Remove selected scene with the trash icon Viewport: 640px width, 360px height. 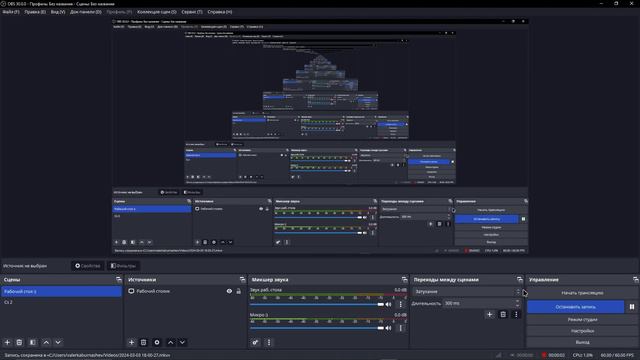click(x=19, y=342)
